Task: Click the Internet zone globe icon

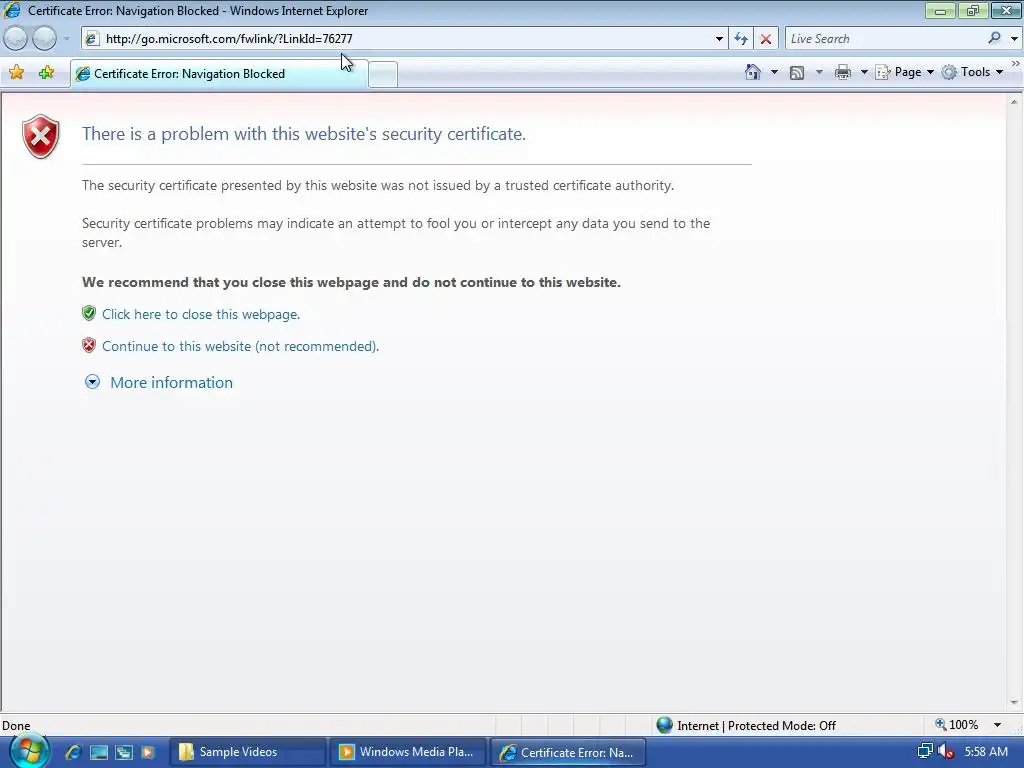Action: coord(664,725)
